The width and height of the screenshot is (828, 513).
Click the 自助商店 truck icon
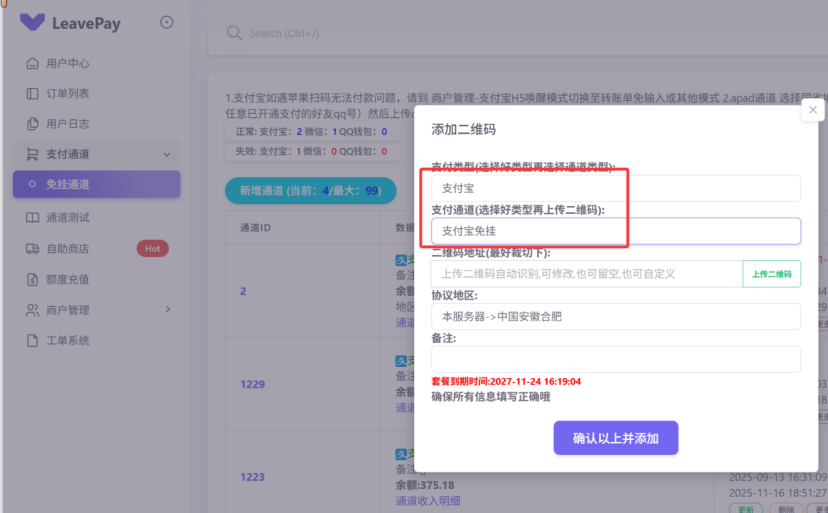[33, 248]
